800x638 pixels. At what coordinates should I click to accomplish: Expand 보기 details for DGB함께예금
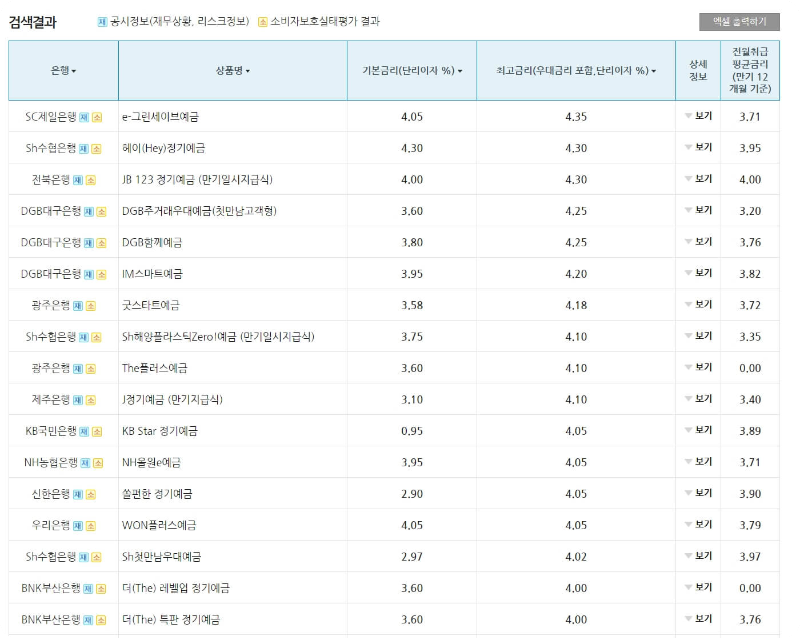[698, 241]
